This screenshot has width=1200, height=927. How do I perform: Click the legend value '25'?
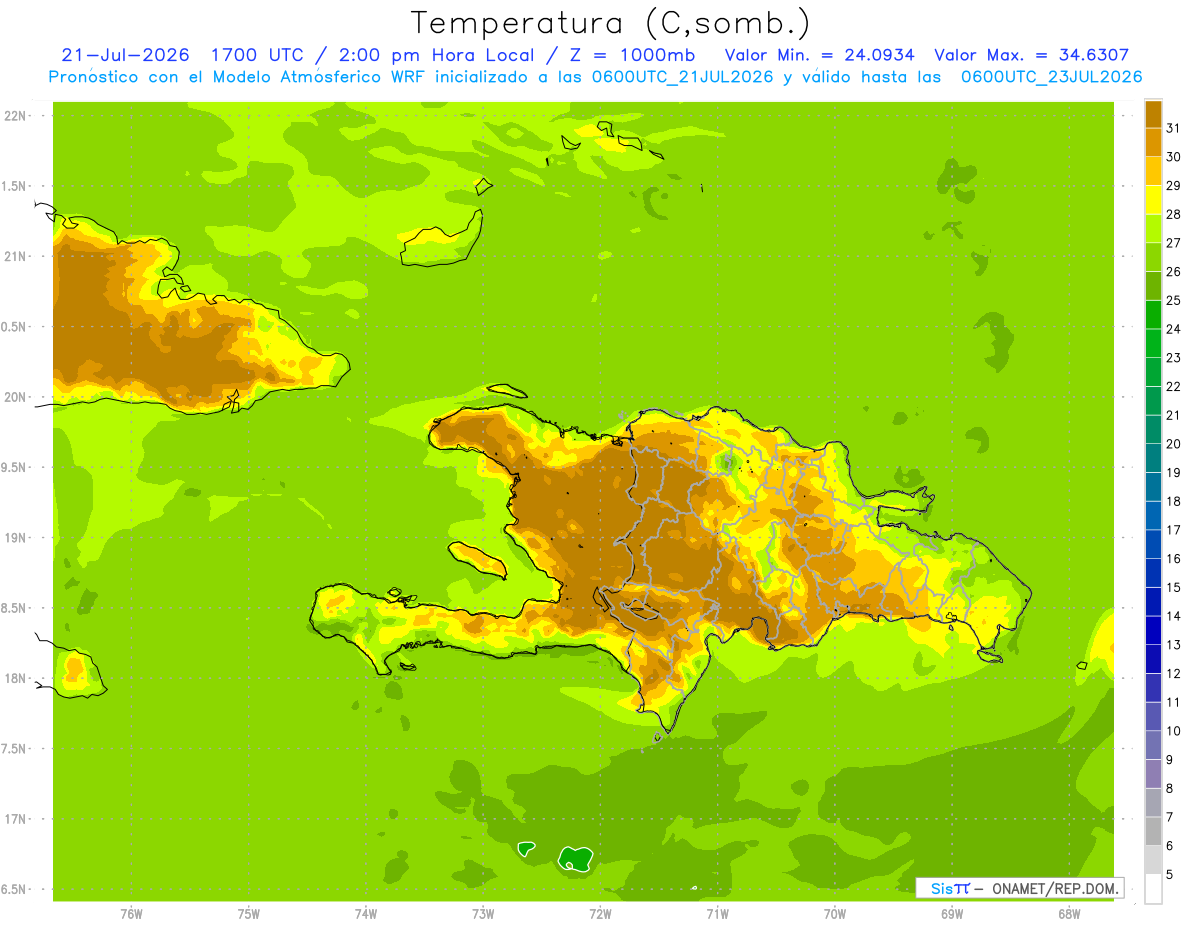point(1174,300)
